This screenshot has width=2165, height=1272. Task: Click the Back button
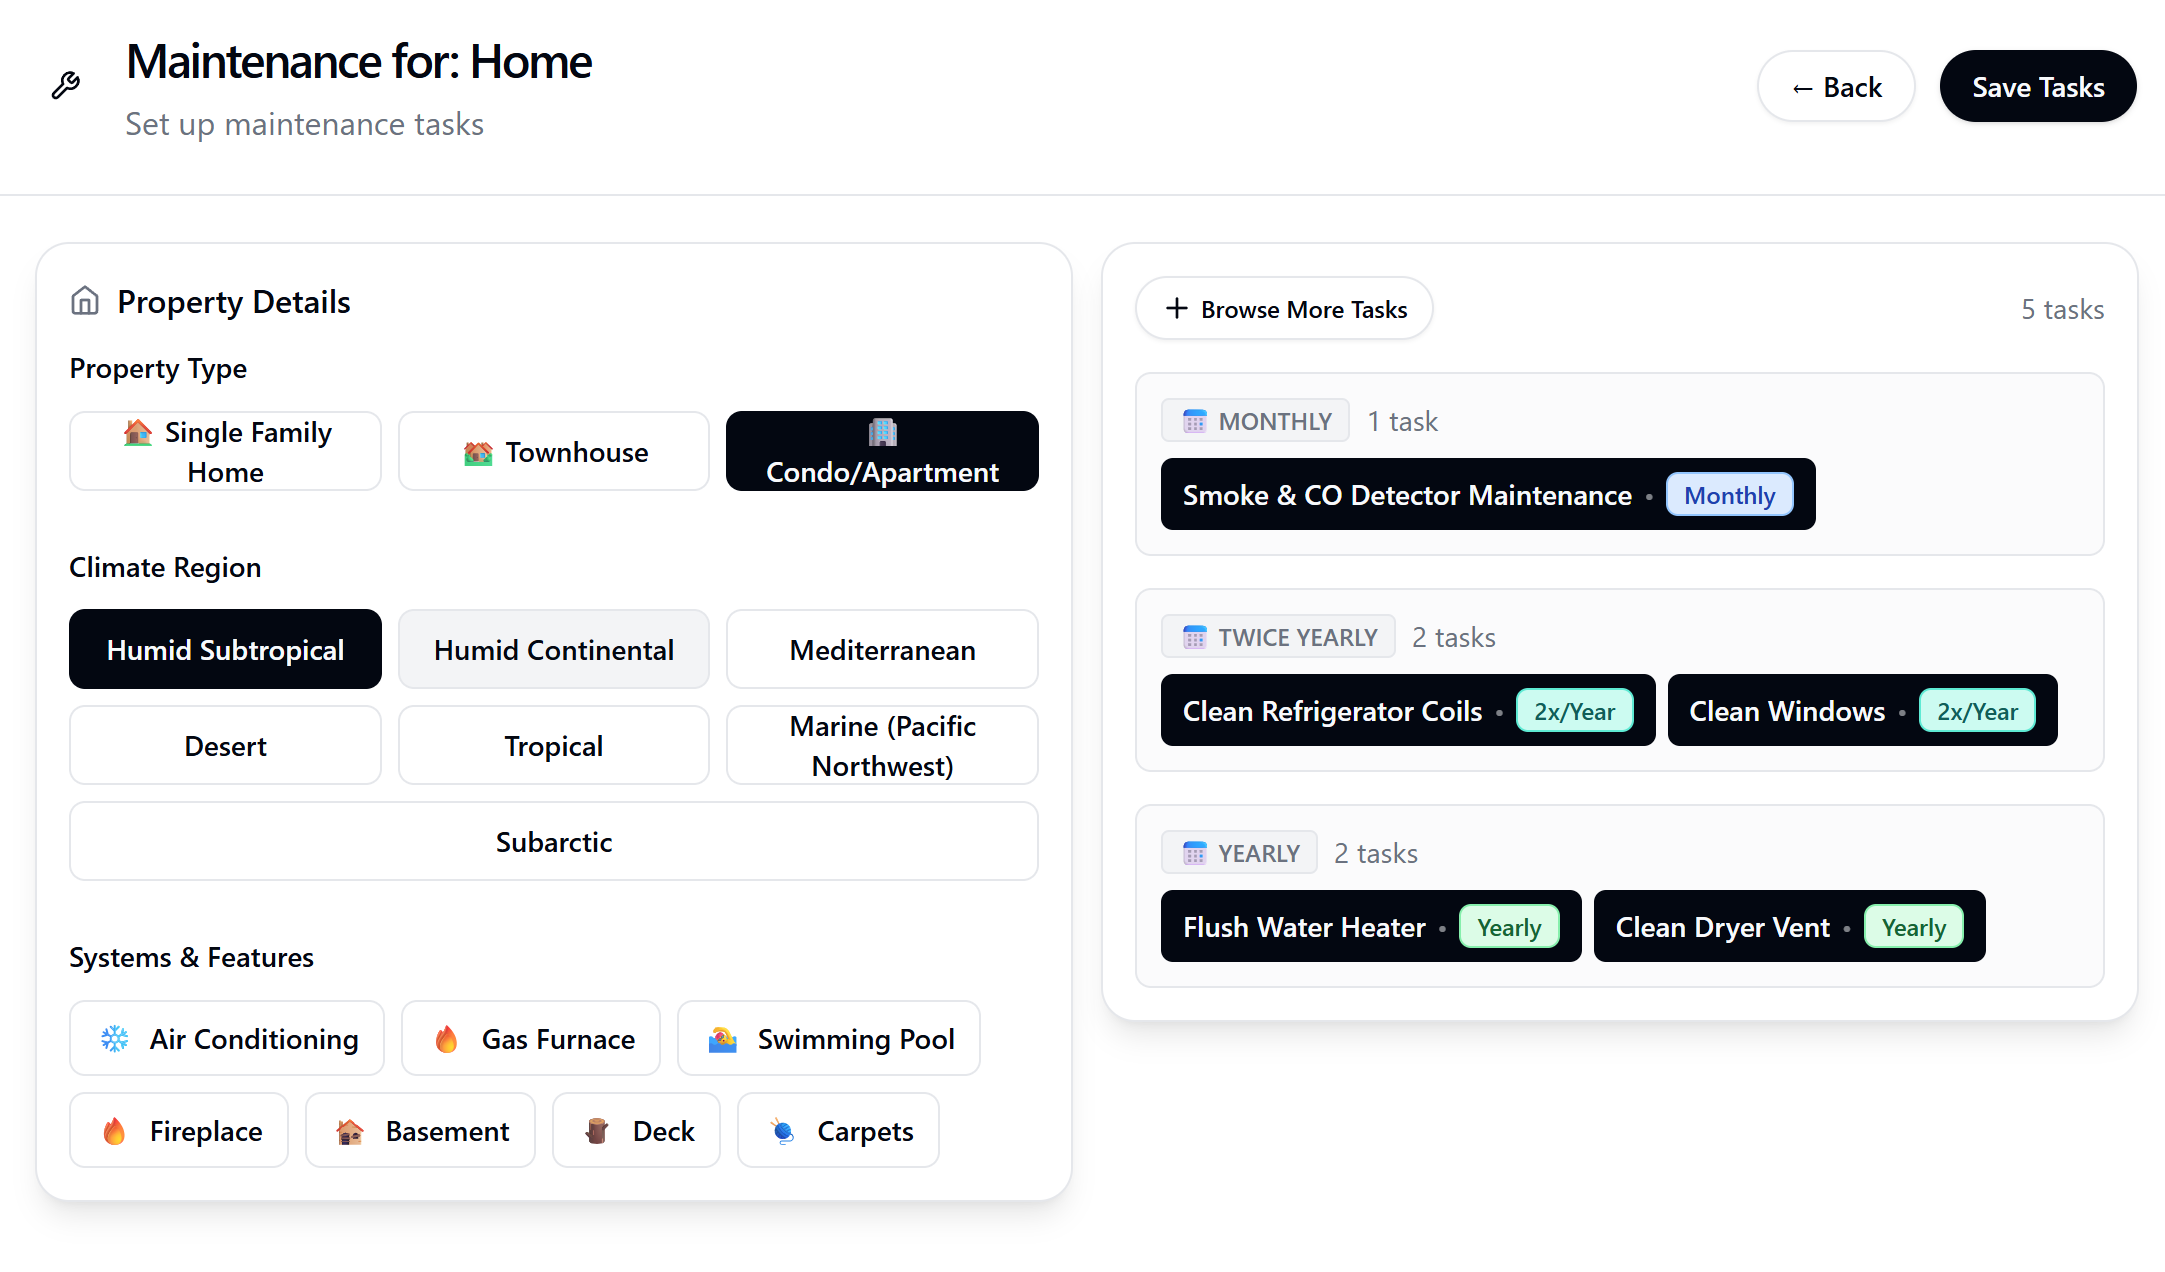click(1836, 86)
